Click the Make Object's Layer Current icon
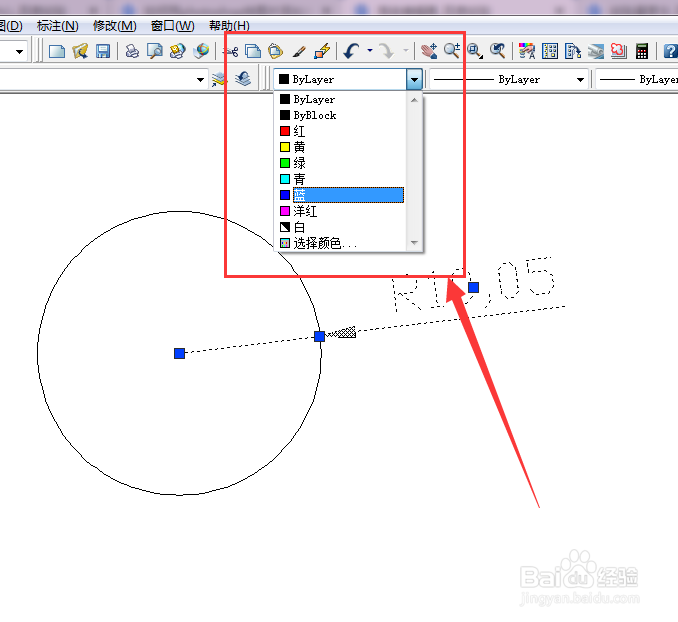The image size is (678, 622). pyautogui.click(x=220, y=79)
